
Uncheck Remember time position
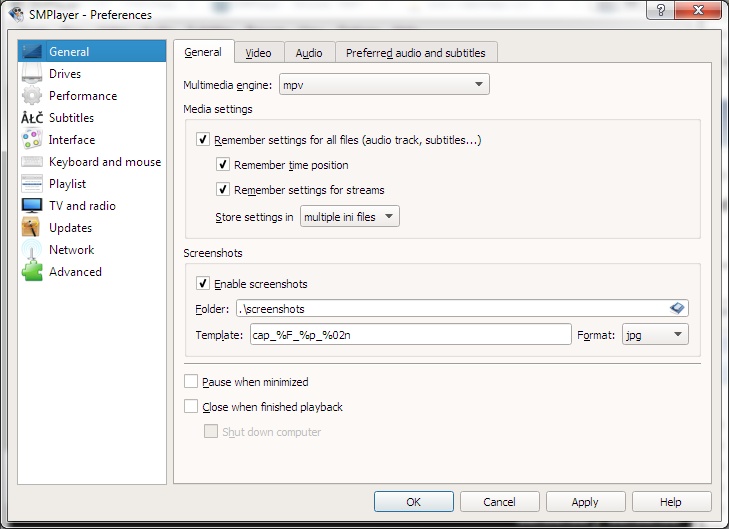pos(223,165)
